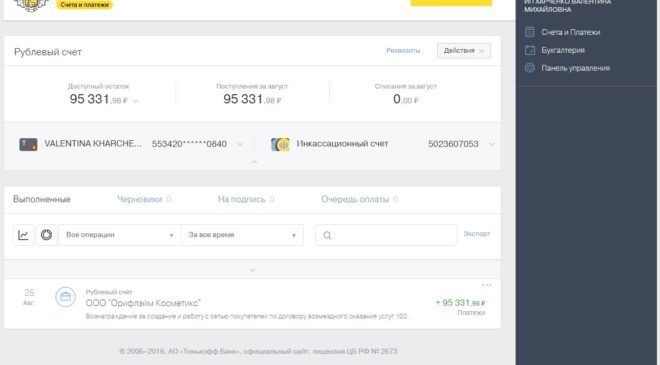
Task: Expand the filters with the down chevron
Action: coord(252,270)
